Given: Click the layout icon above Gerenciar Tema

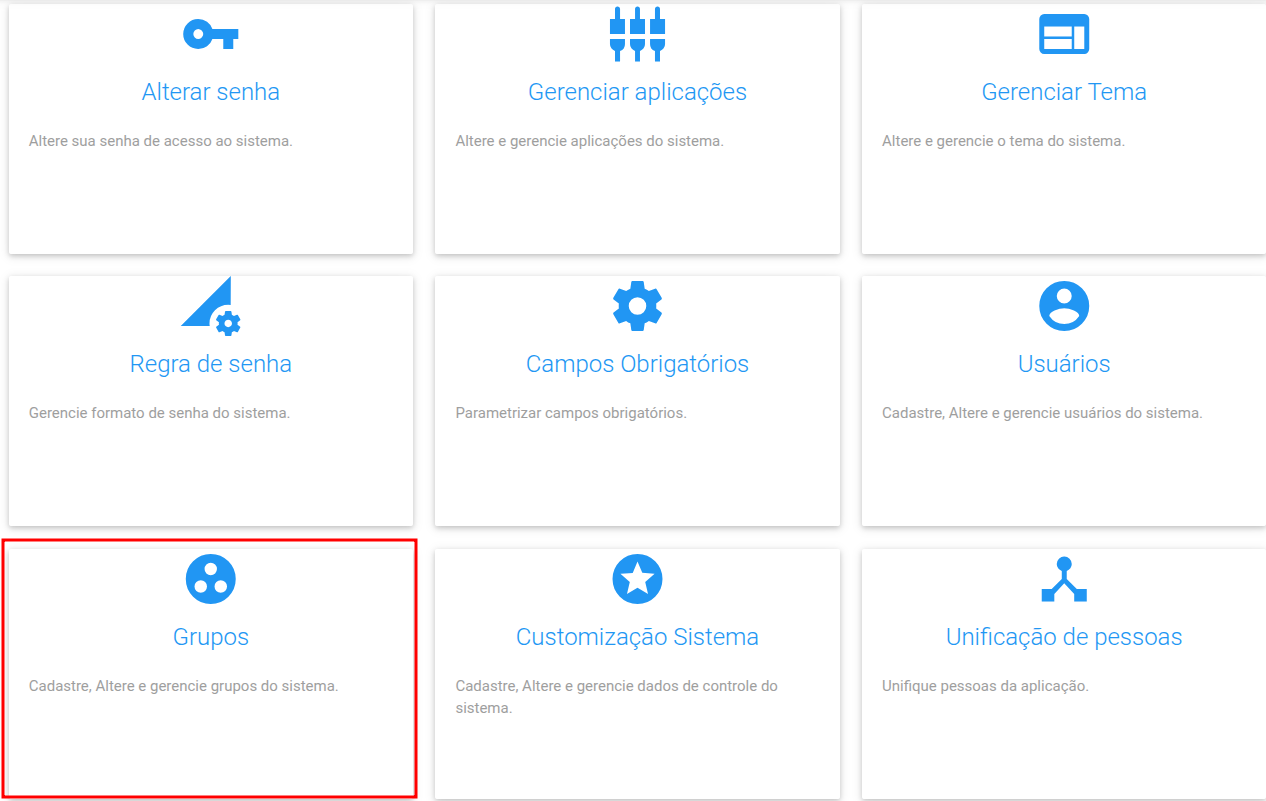Looking at the screenshot, I should coord(1064,33).
